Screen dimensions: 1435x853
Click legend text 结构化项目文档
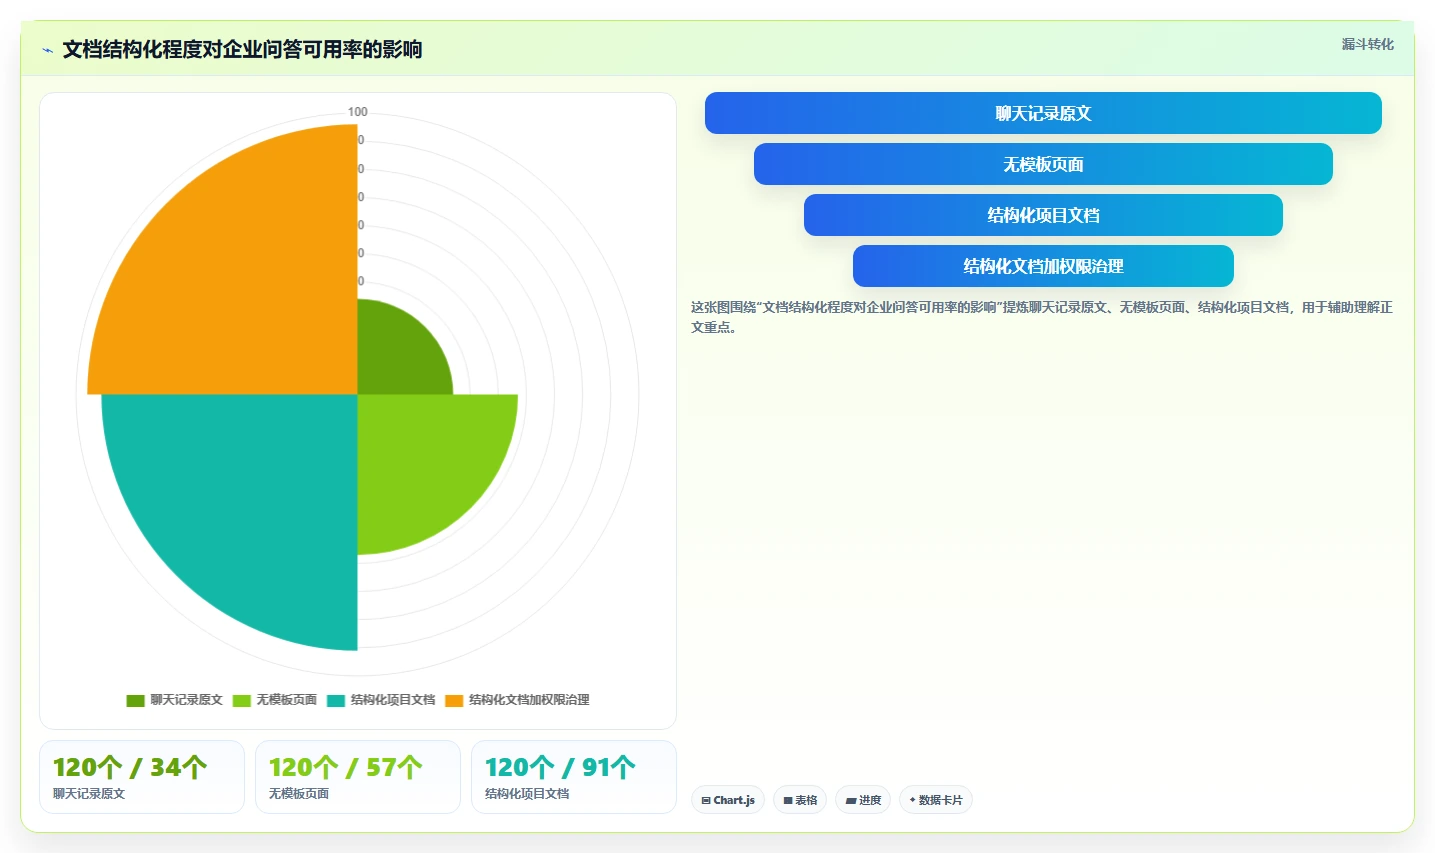tap(393, 700)
